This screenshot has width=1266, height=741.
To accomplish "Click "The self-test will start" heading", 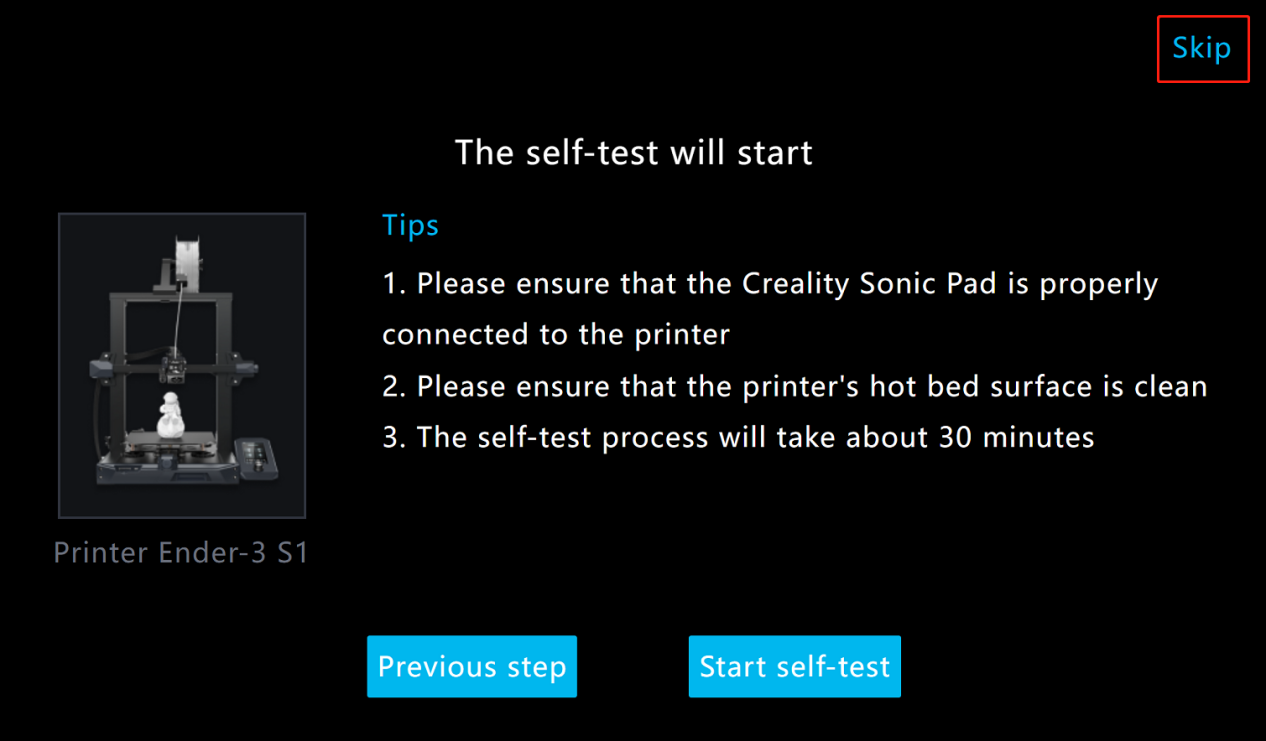I will 633,153.
